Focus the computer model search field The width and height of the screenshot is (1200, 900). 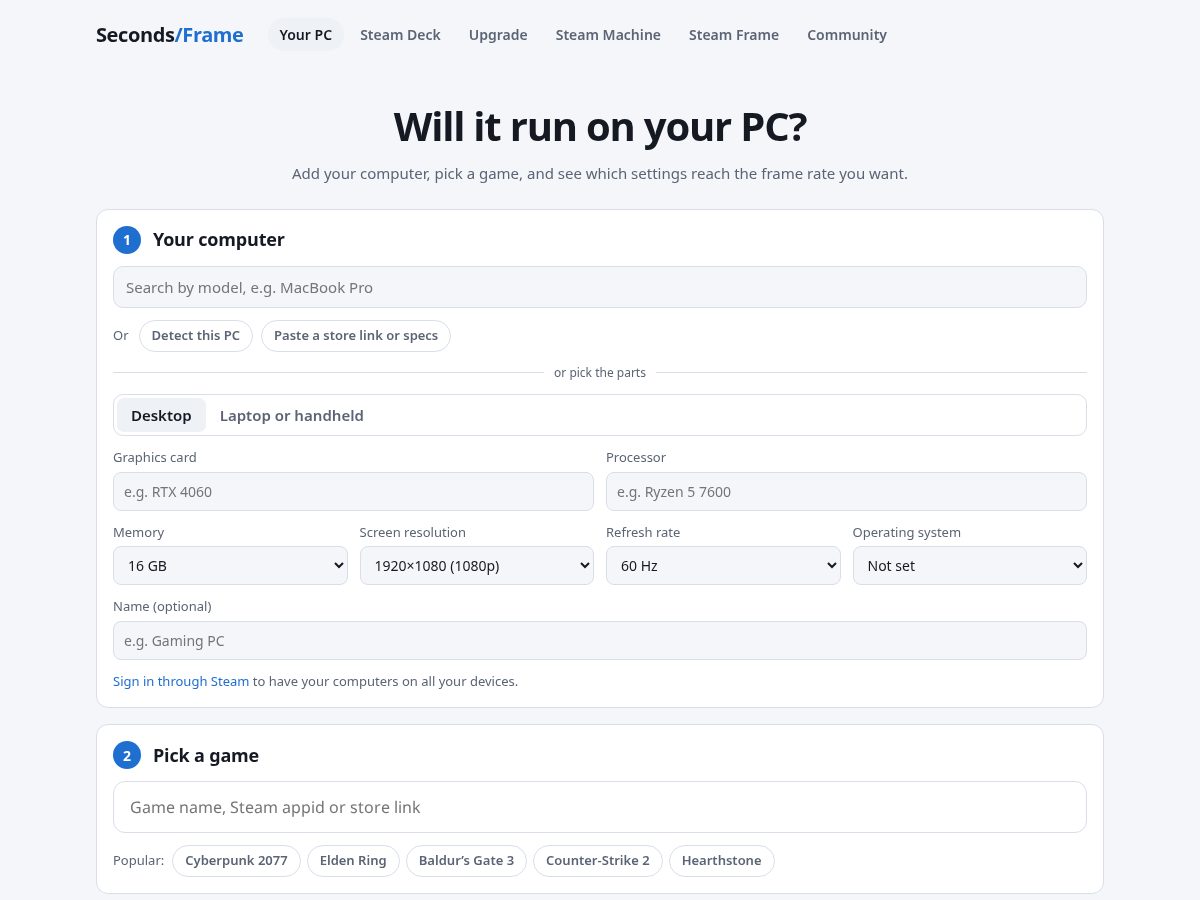coord(600,287)
